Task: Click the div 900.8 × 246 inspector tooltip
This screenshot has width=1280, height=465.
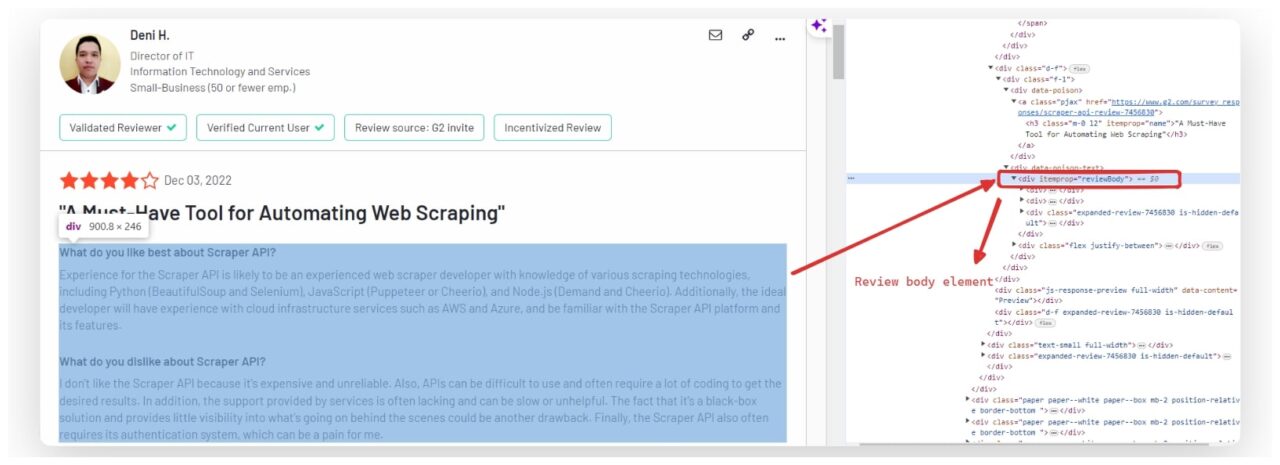Action: pos(105,227)
